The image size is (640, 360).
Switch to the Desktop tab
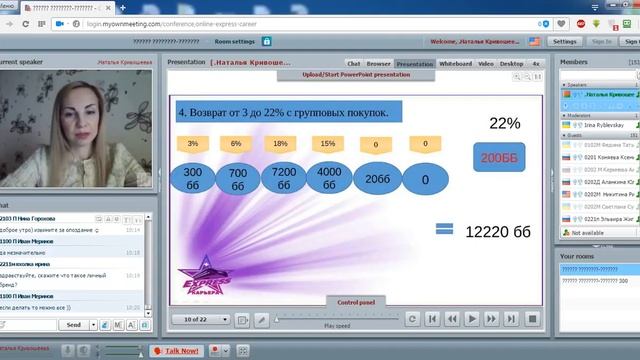[511, 64]
